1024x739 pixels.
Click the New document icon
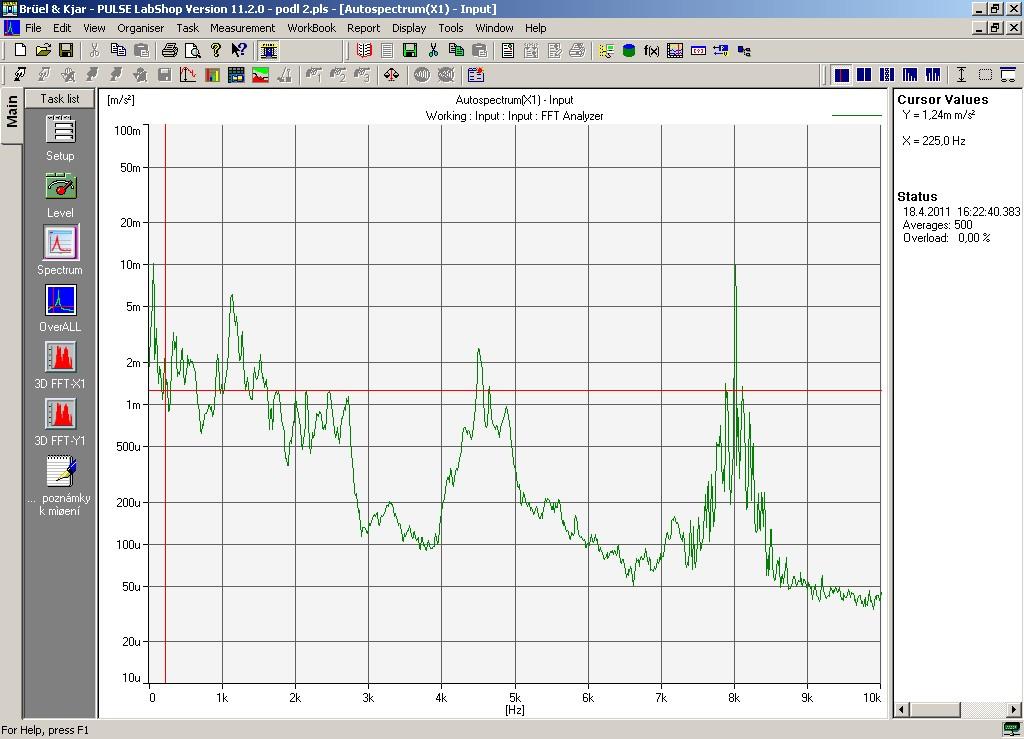tap(20, 50)
